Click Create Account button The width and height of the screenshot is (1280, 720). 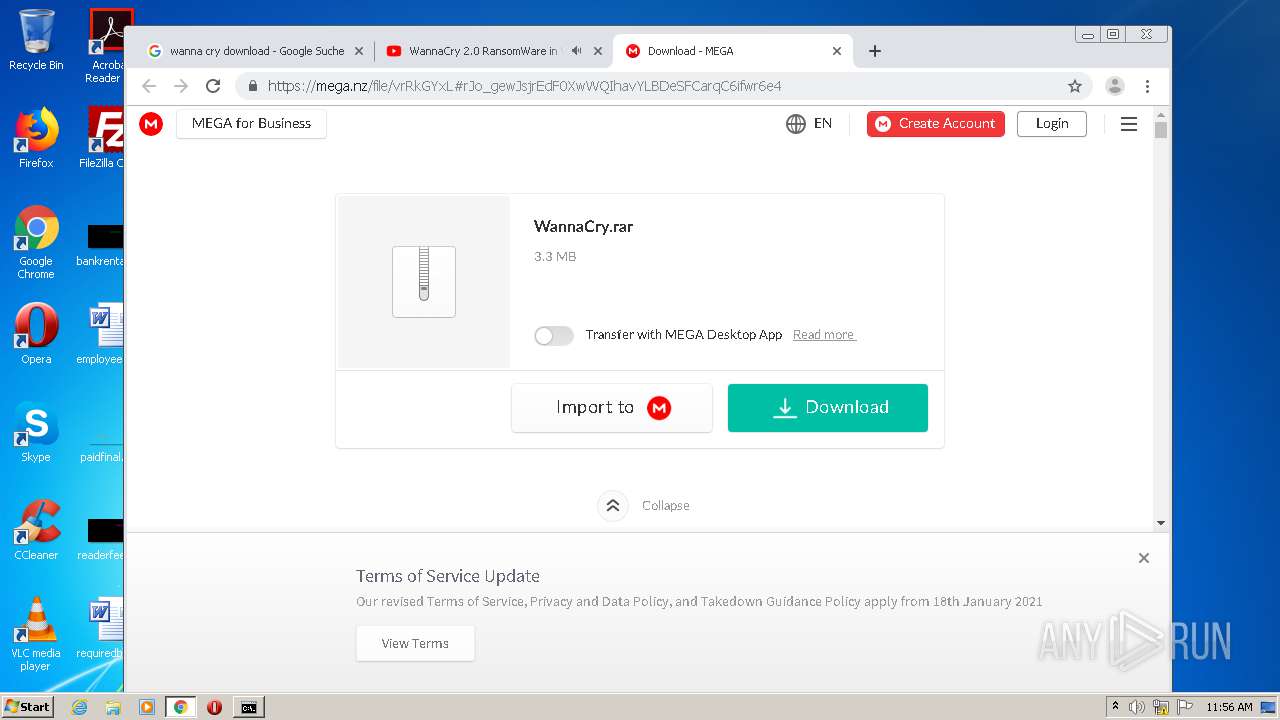click(936, 124)
